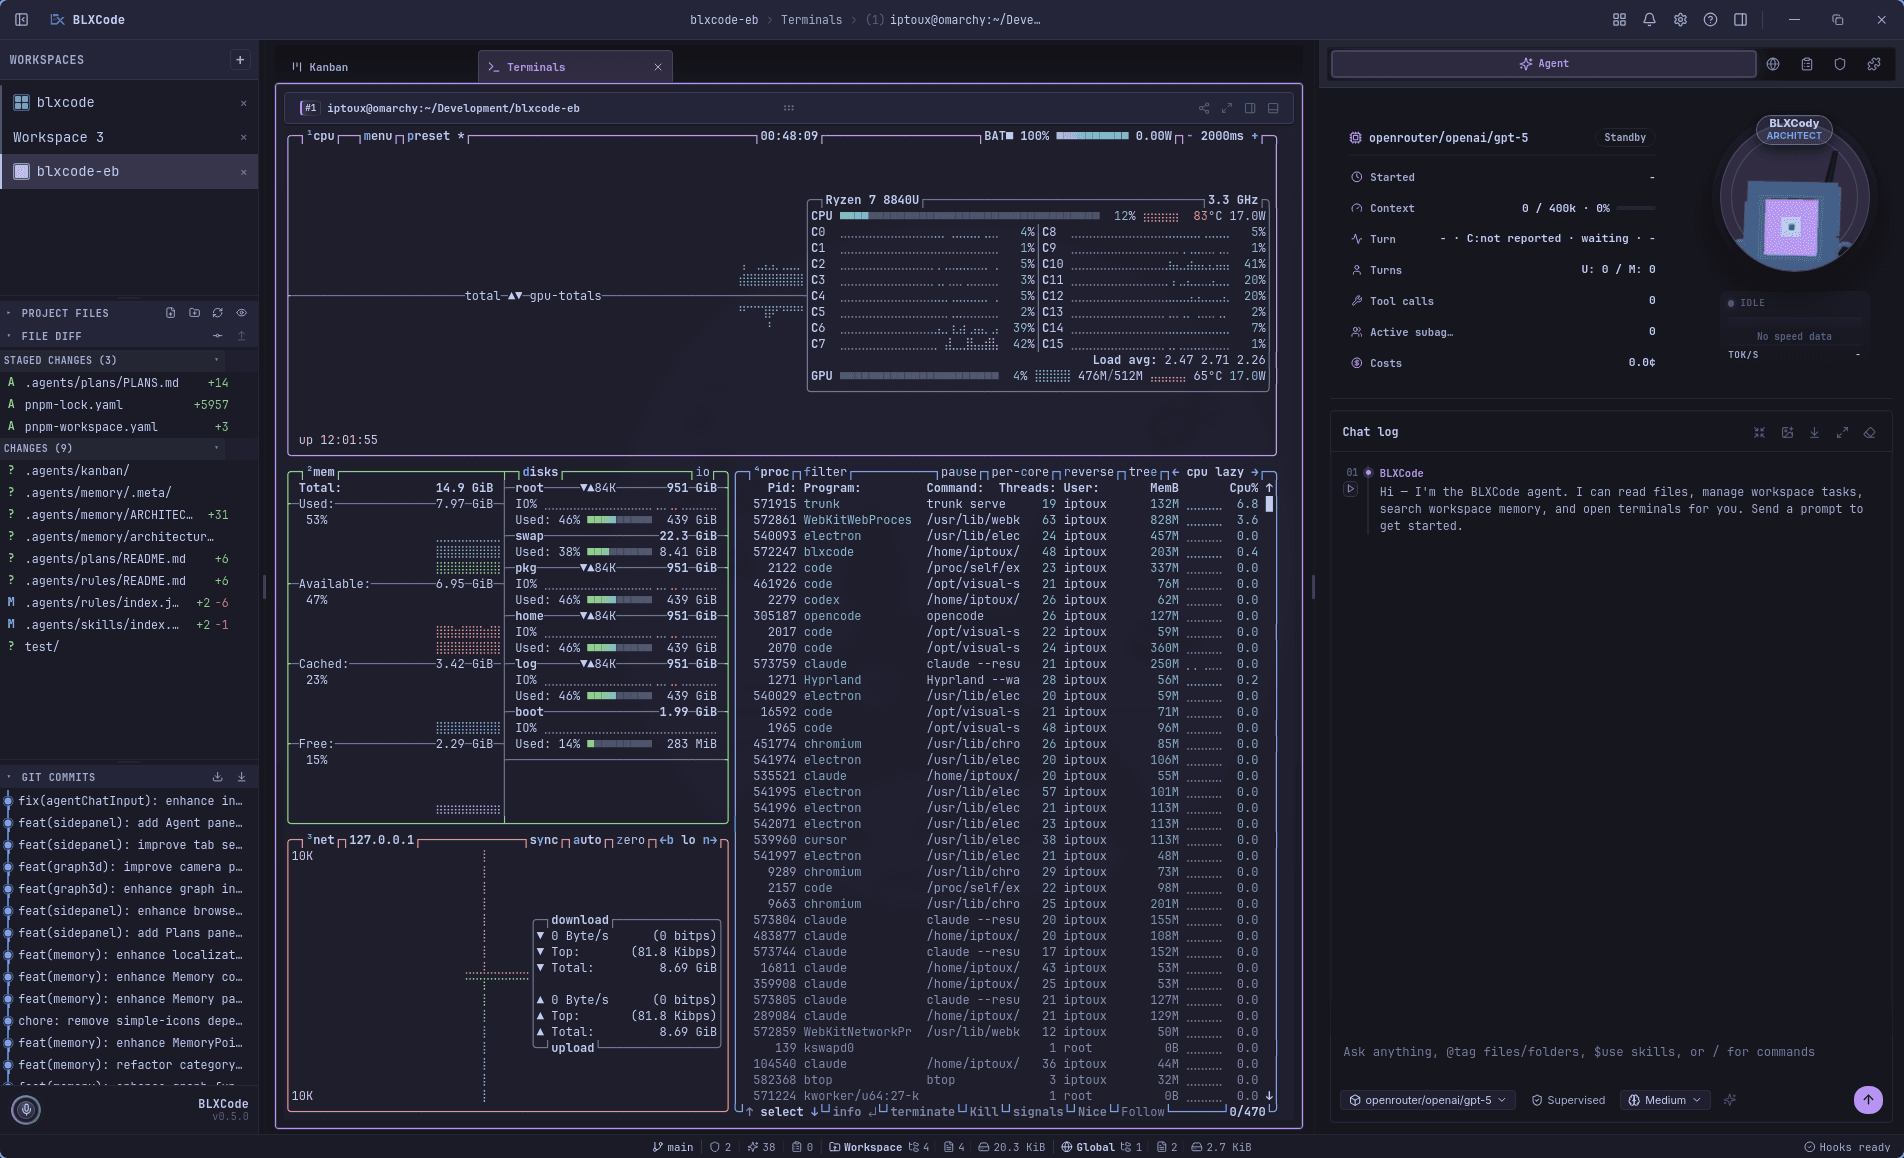The height and width of the screenshot is (1158, 1904).
Task: Activate voice input microphone button
Action: pos(26,1109)
